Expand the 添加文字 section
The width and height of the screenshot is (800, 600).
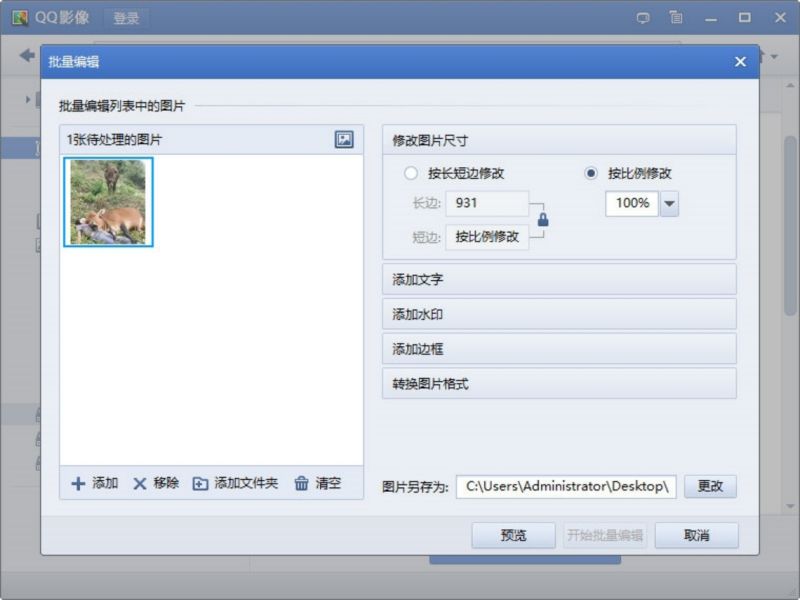point(559,279)
